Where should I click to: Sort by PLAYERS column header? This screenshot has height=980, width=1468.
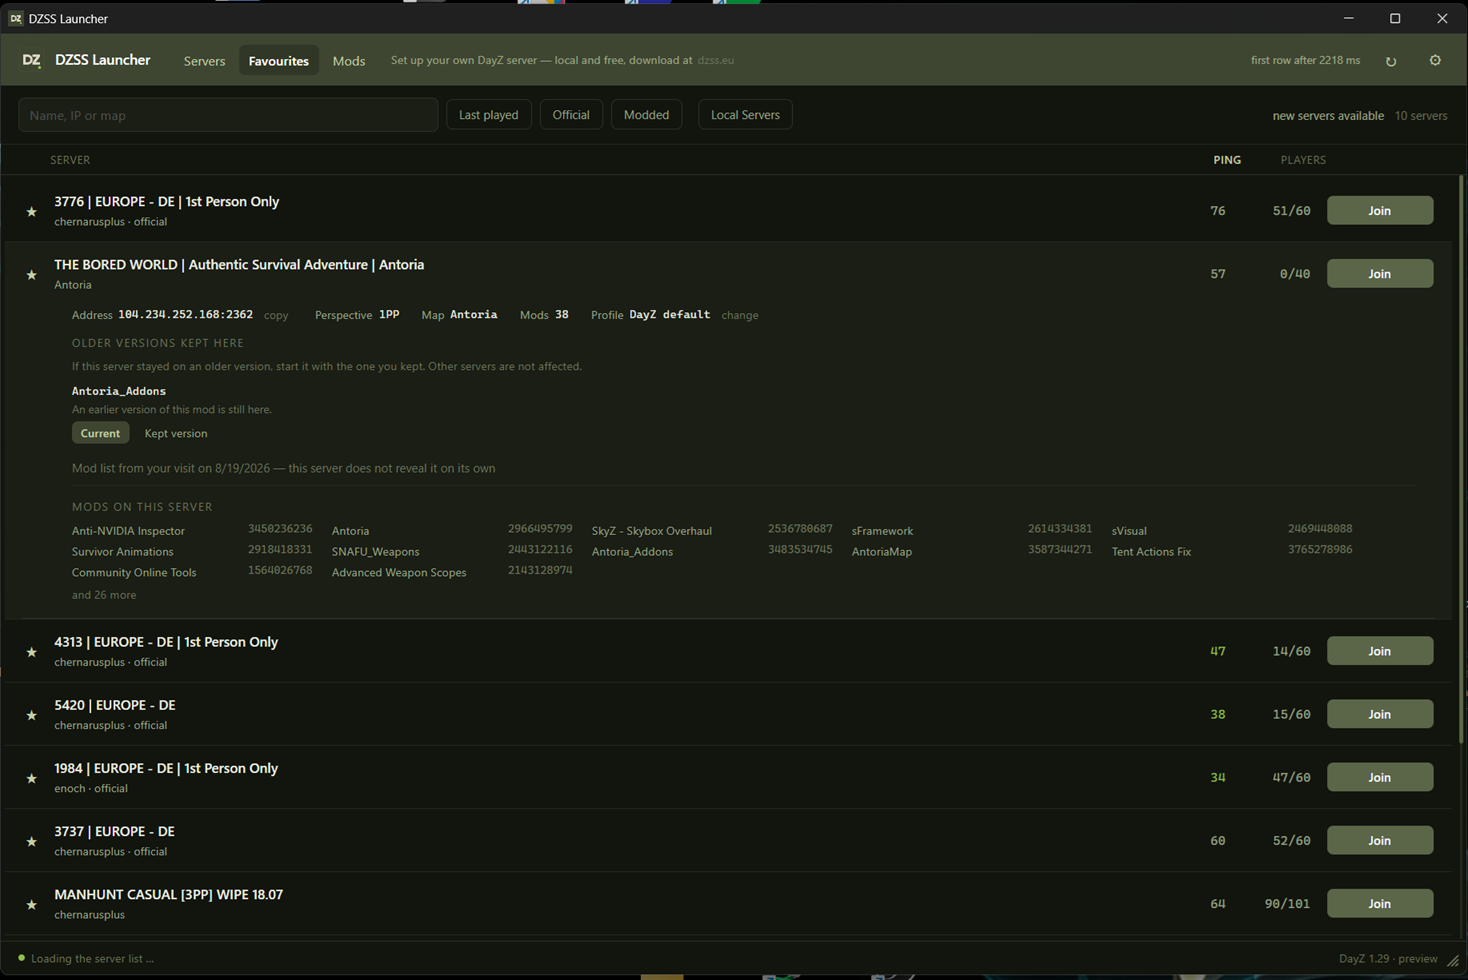tap(1303, 160)
